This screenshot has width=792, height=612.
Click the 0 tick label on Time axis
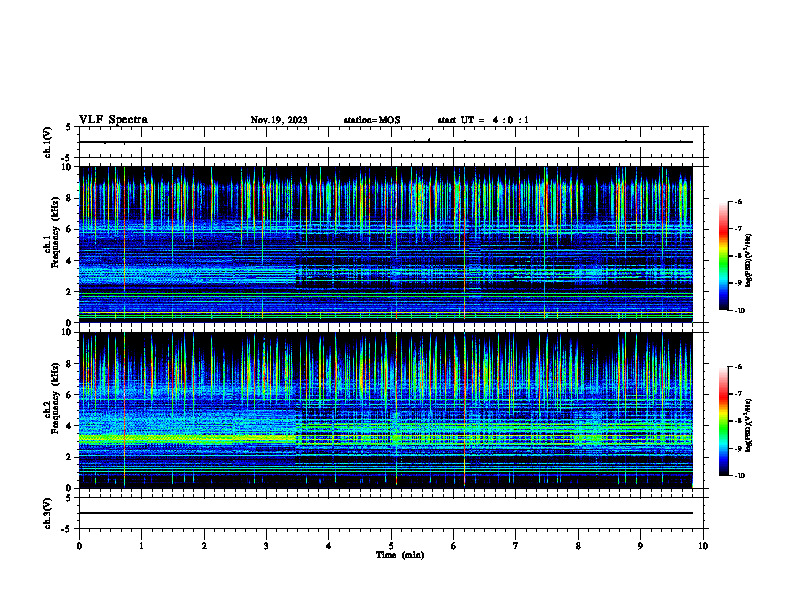click(79, 546)
